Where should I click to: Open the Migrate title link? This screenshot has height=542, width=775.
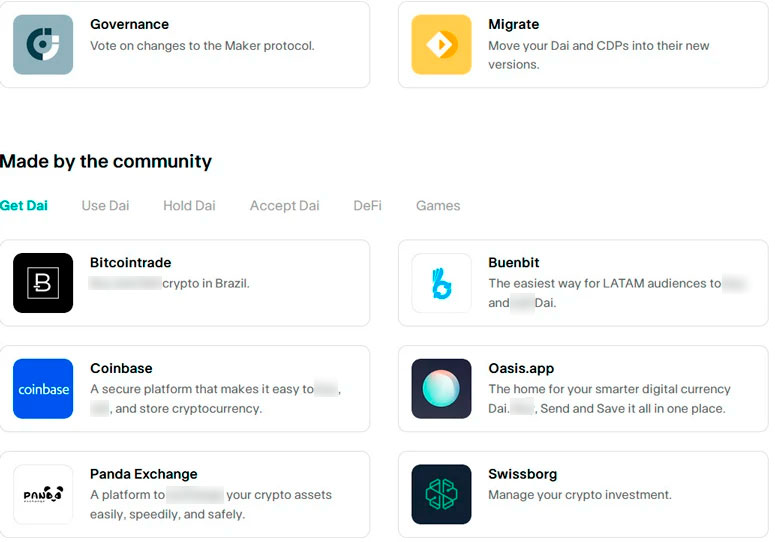tap(513, 24)
